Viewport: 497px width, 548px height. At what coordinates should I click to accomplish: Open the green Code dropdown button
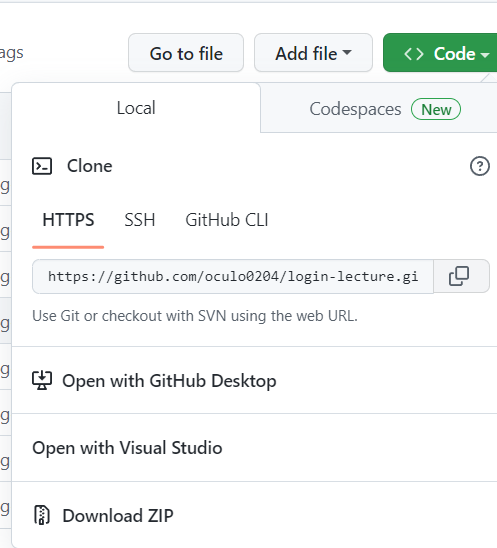(x=440, y=53)
